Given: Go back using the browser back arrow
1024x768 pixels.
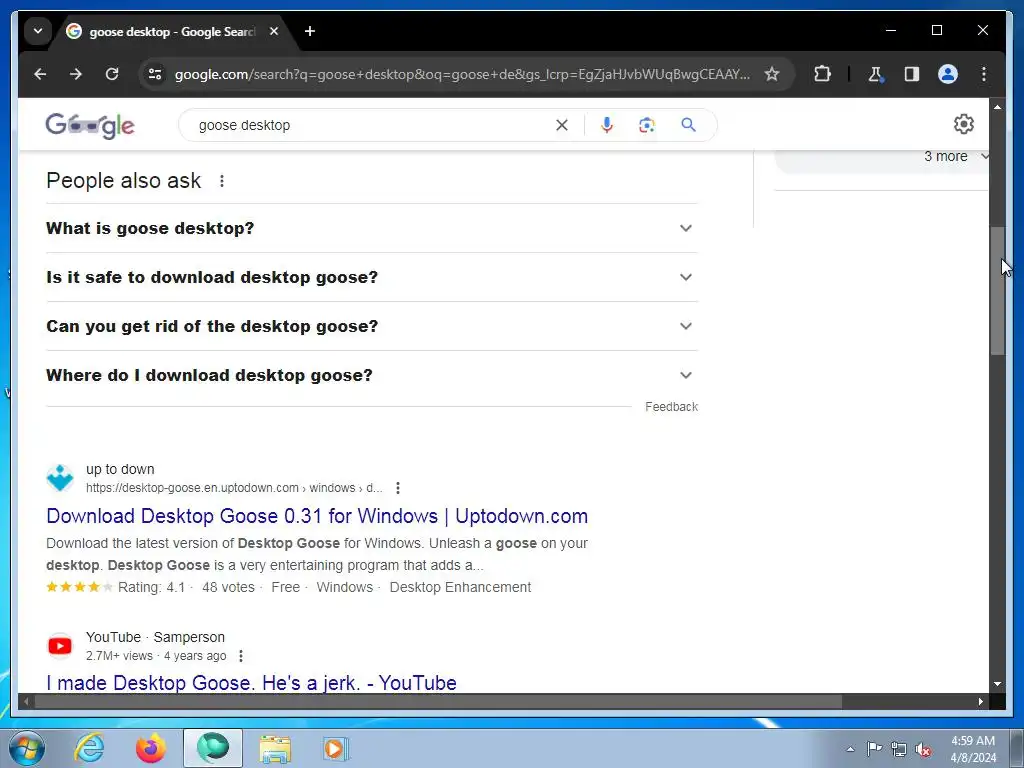Looking at the screenshot, I should [x=40, y=74].
